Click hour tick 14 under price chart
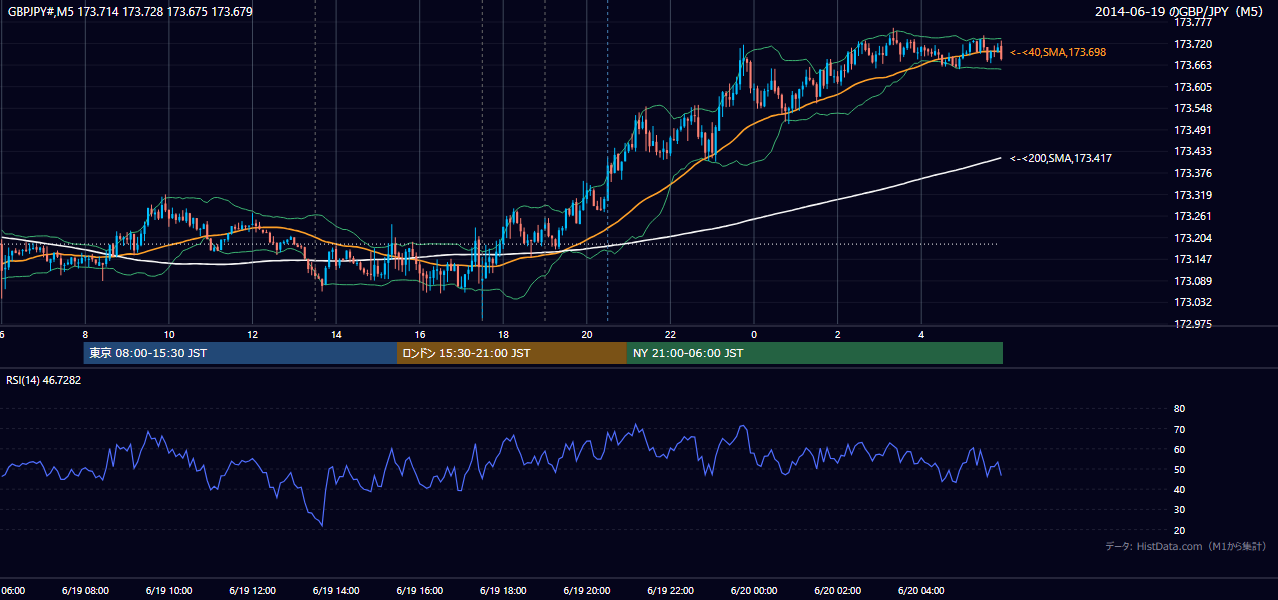This screenshot has width=1278, height=600. [x=336, y=335]
